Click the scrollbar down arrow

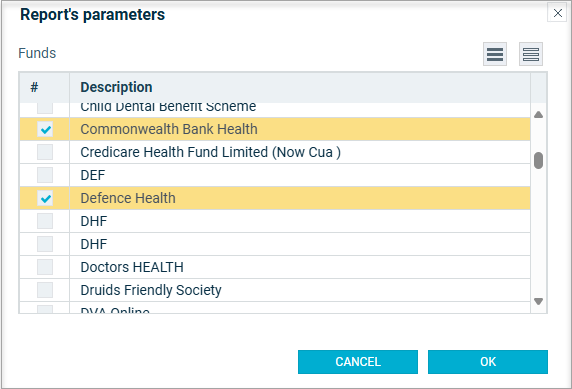coord(538,301)
